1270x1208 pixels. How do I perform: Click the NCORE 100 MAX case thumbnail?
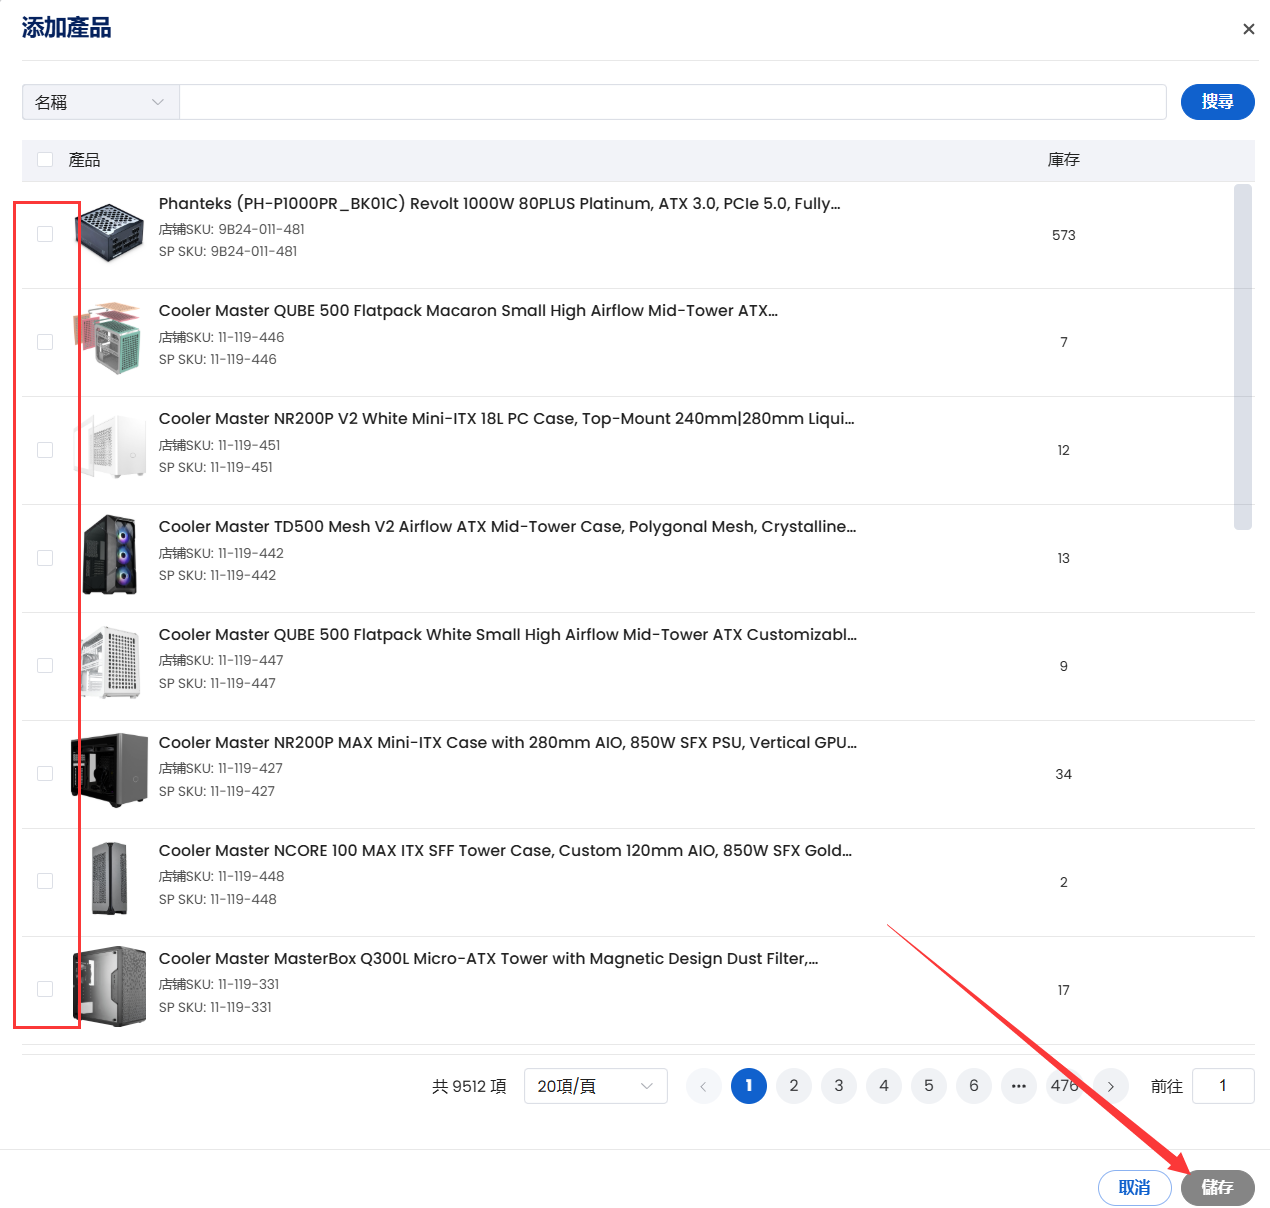[110, 879]
